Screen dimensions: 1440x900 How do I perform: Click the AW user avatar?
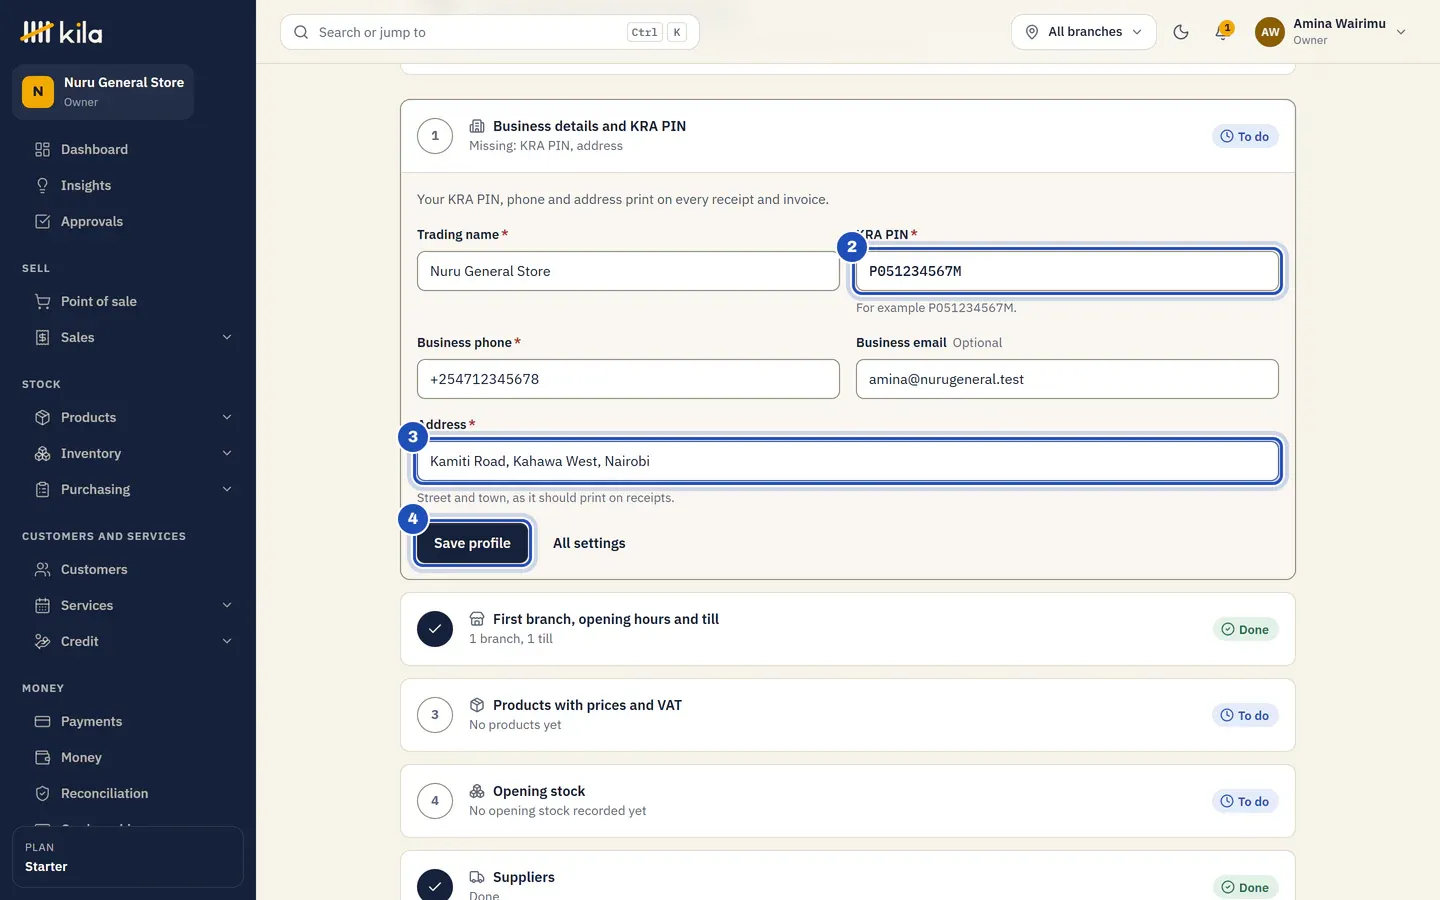pyautogui.click(x=1270, y=32)
